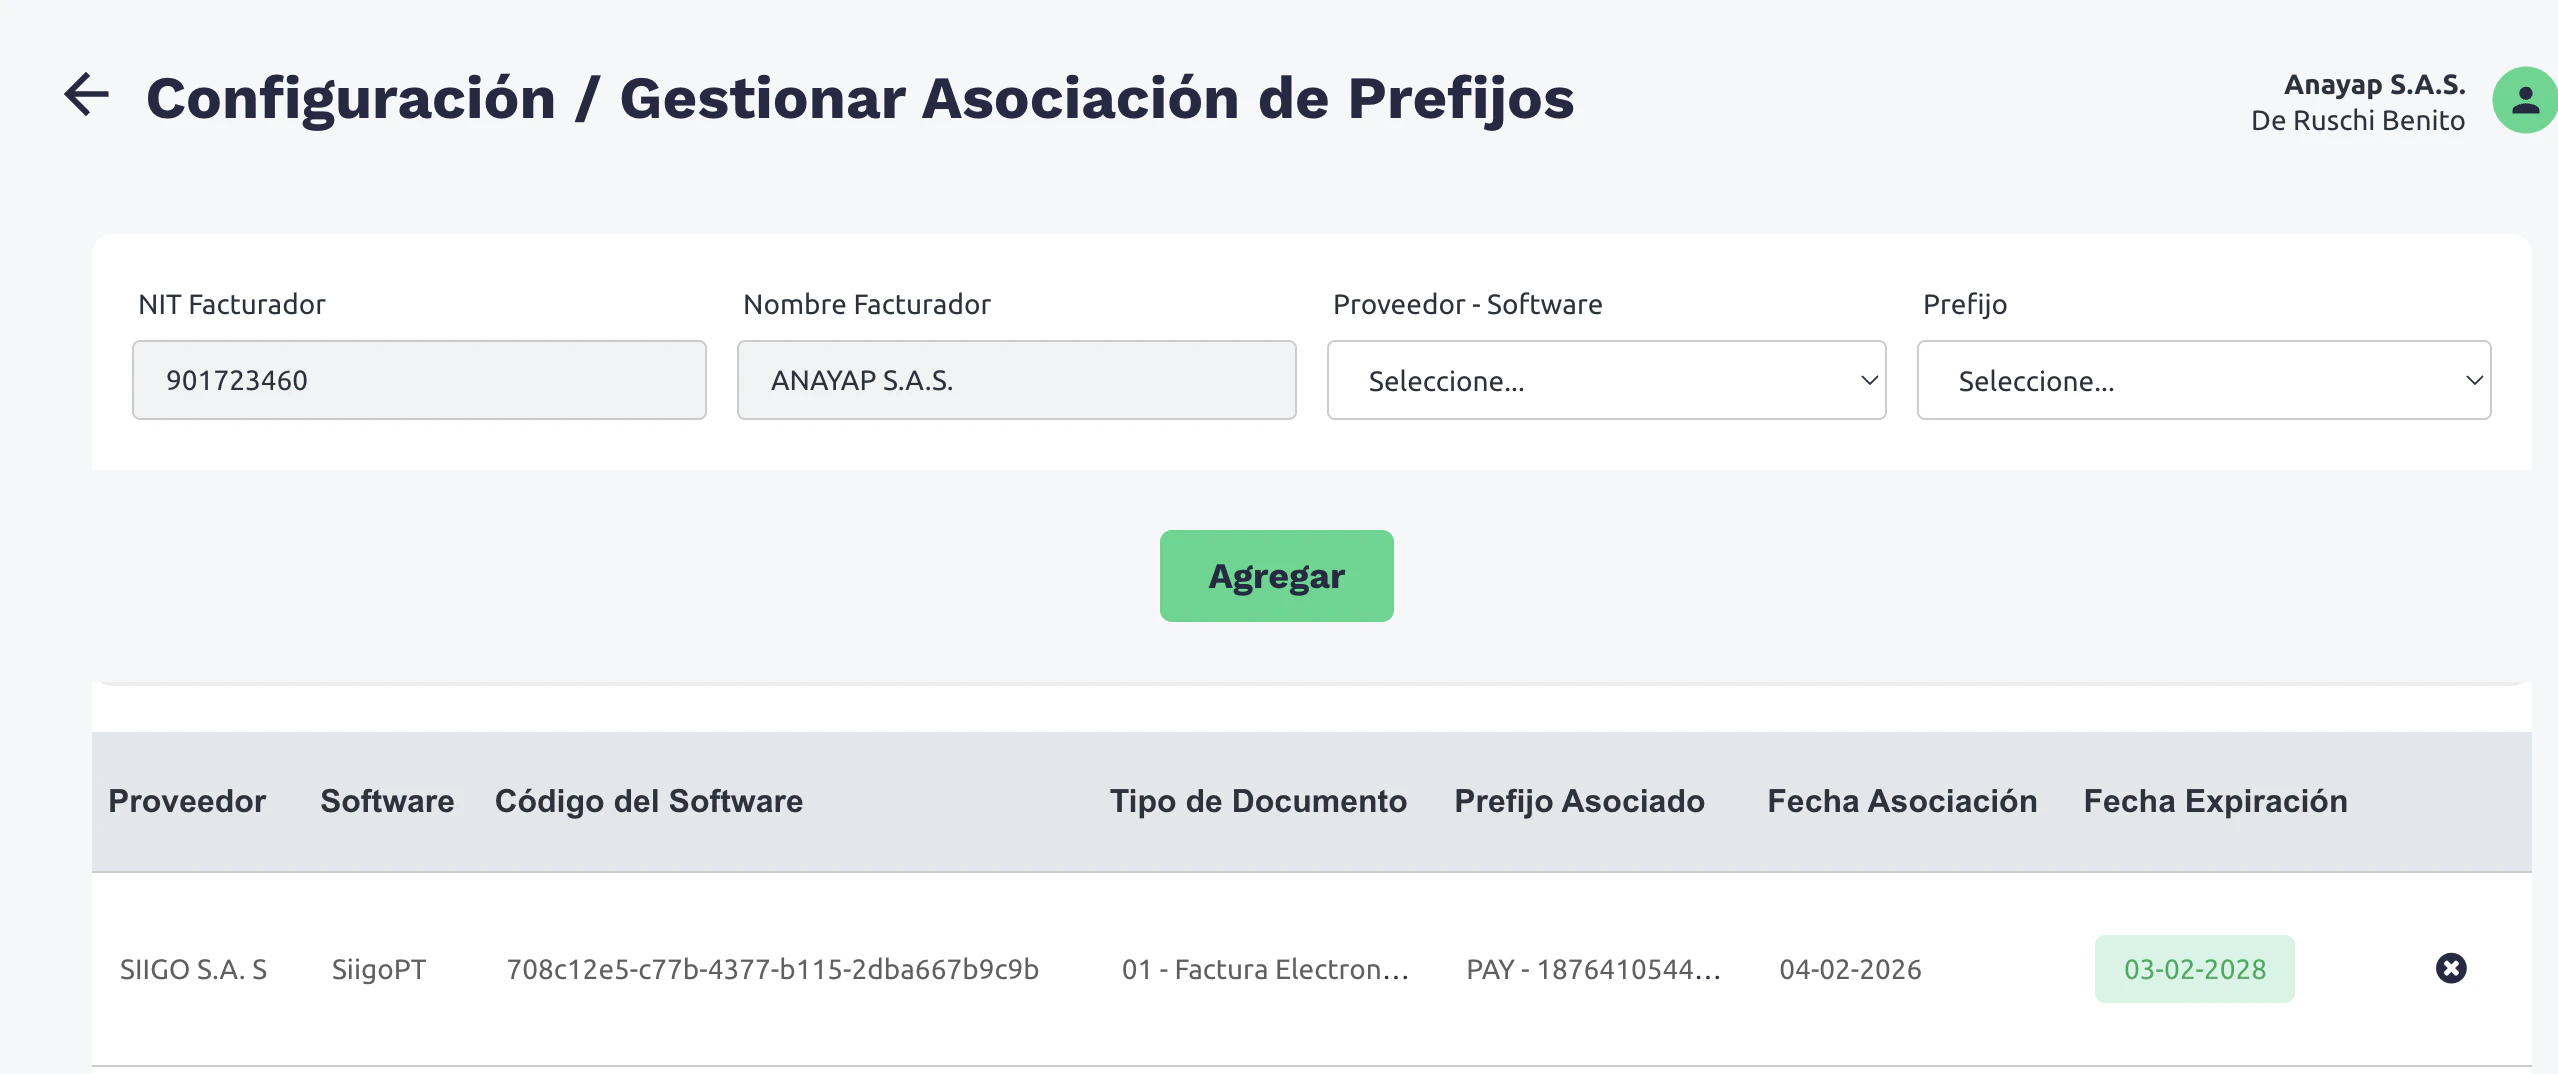Click the Código del Software column header
Viewport: 2558px width, 1074px height.
pyautogui.click(x=648, y=801)
